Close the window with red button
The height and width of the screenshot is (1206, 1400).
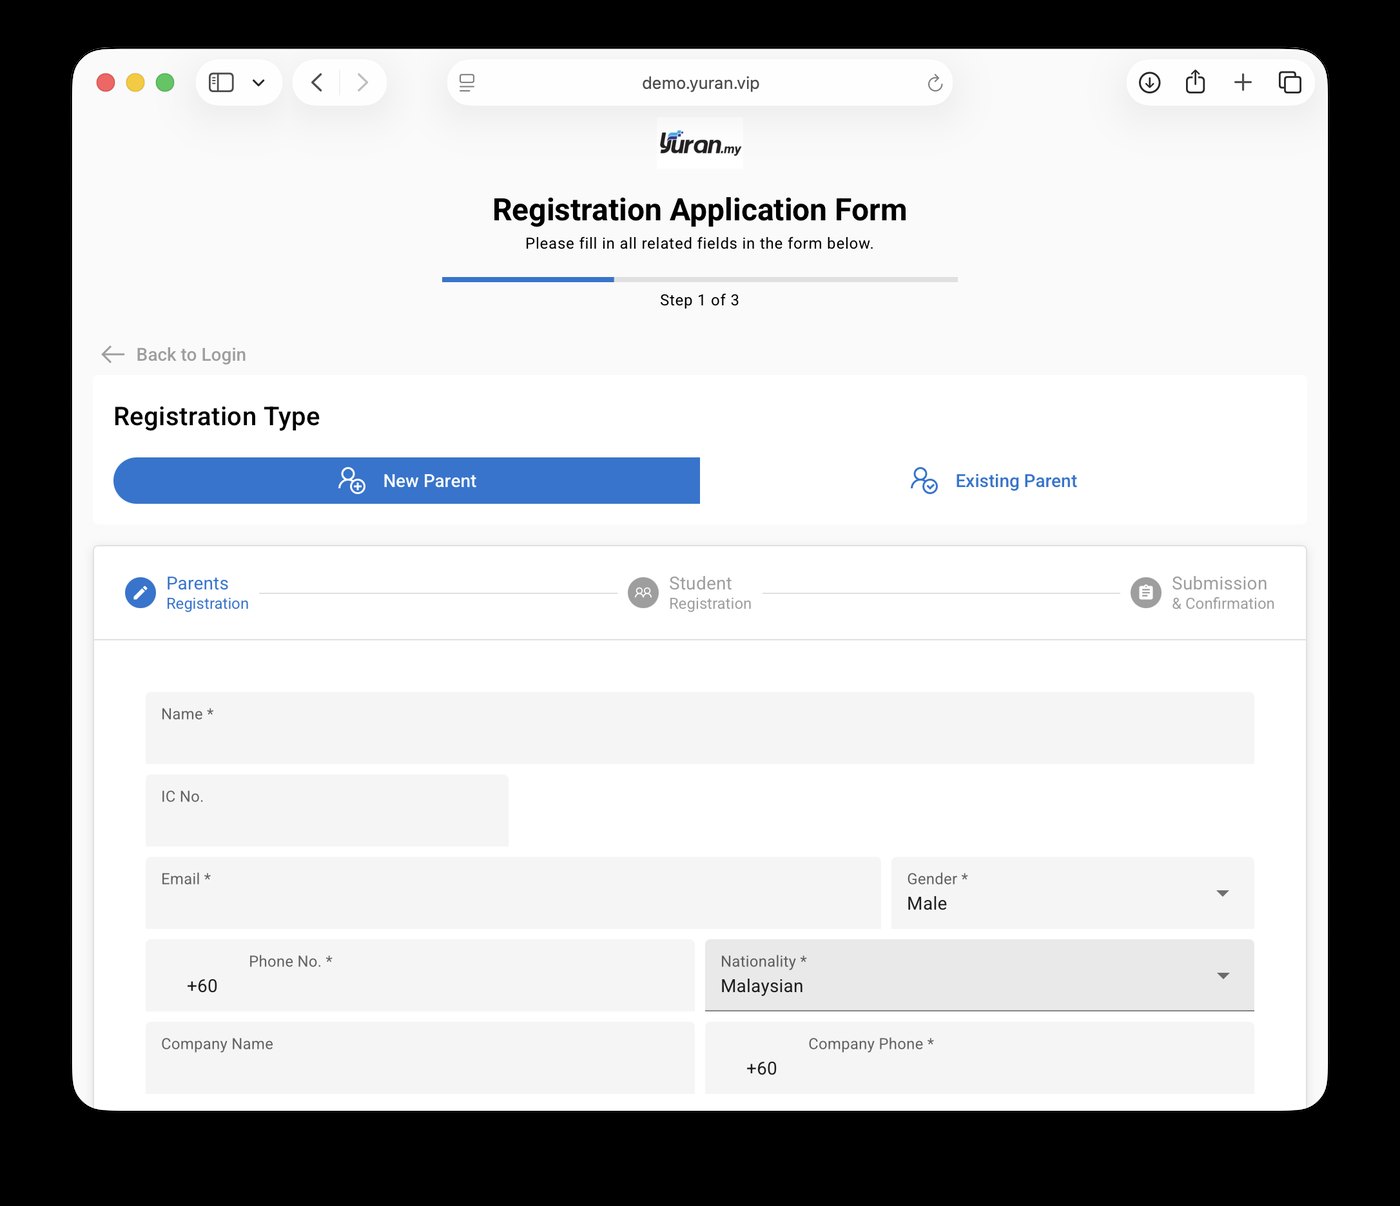(x=106, y=83)
